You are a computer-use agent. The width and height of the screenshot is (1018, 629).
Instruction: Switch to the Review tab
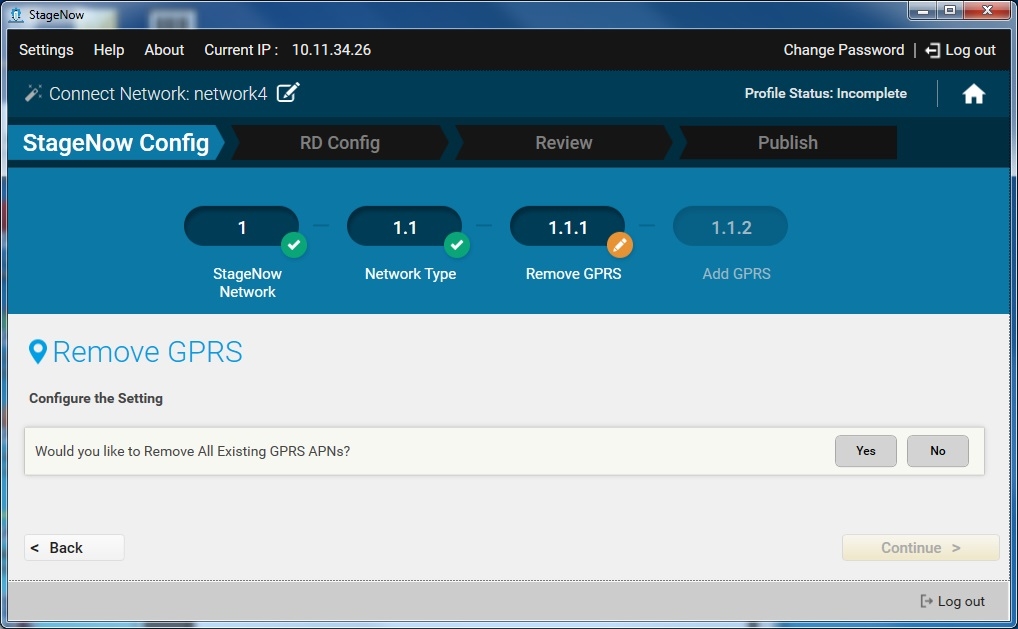coord(563,143)
